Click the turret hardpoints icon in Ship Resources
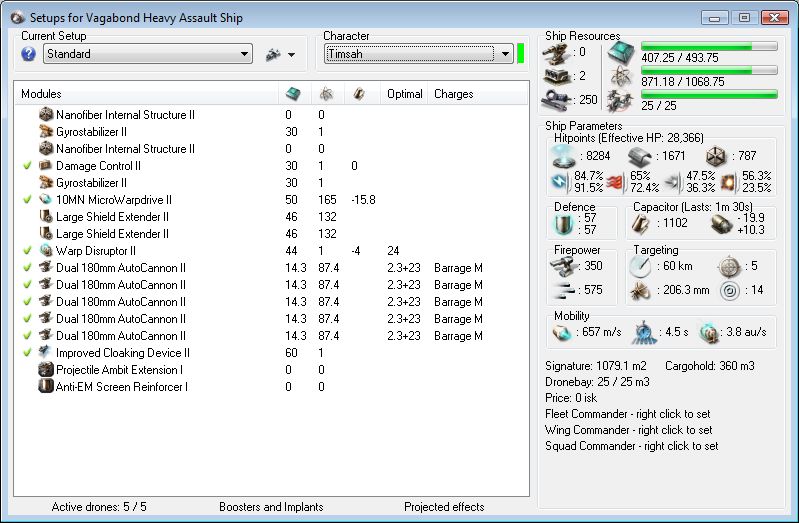This screenshot has height=523, width=799. [556, 53]
